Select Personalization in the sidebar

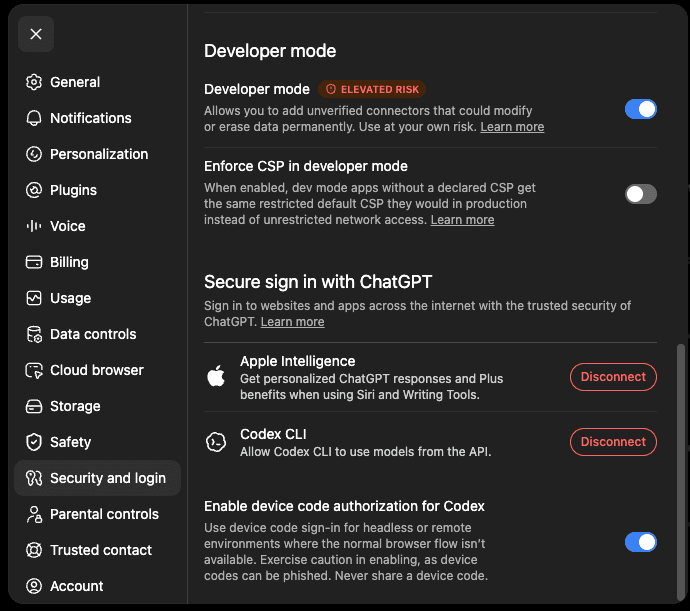tap(97, 154)
